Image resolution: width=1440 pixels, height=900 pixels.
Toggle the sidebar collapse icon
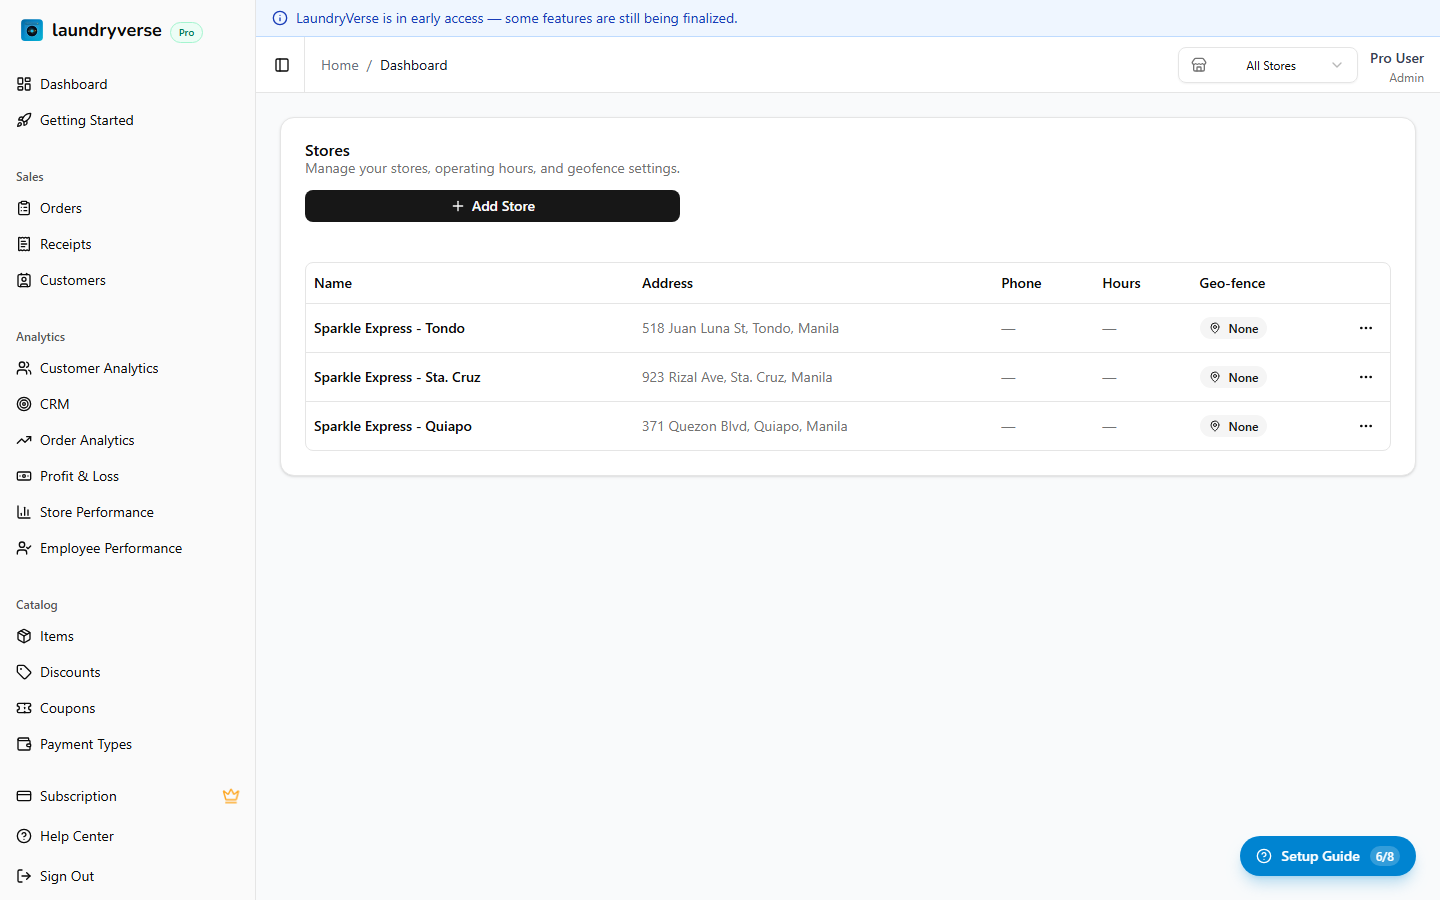click(x=282, y=65)
